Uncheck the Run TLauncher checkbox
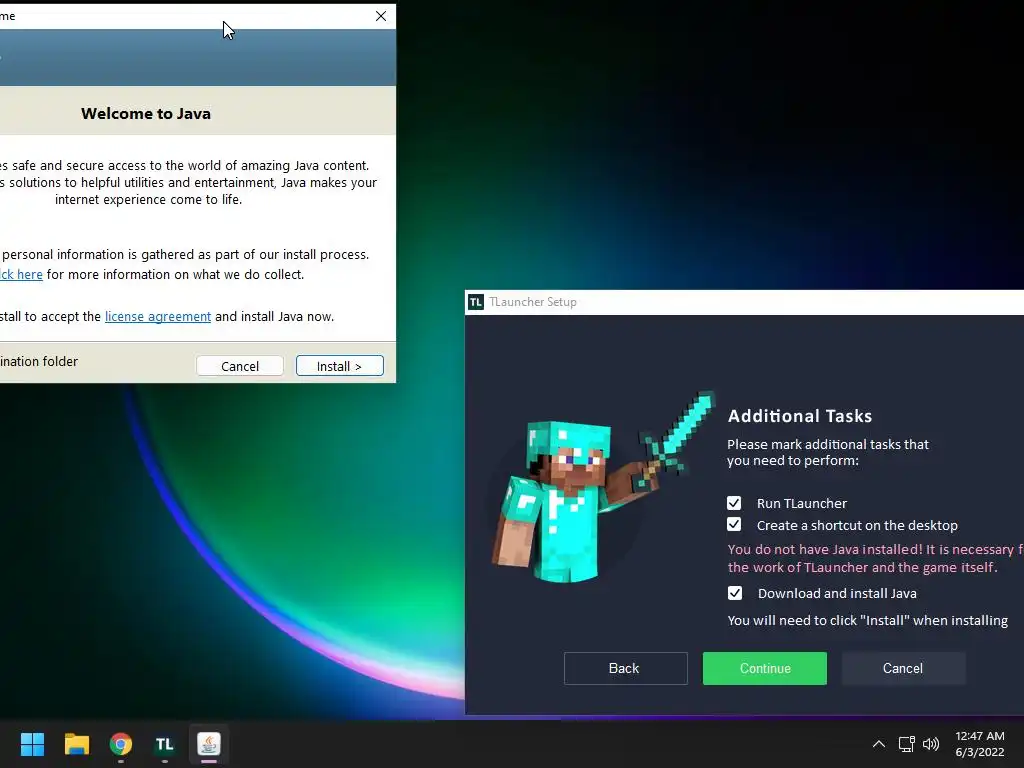 click(x=734, y=503)
